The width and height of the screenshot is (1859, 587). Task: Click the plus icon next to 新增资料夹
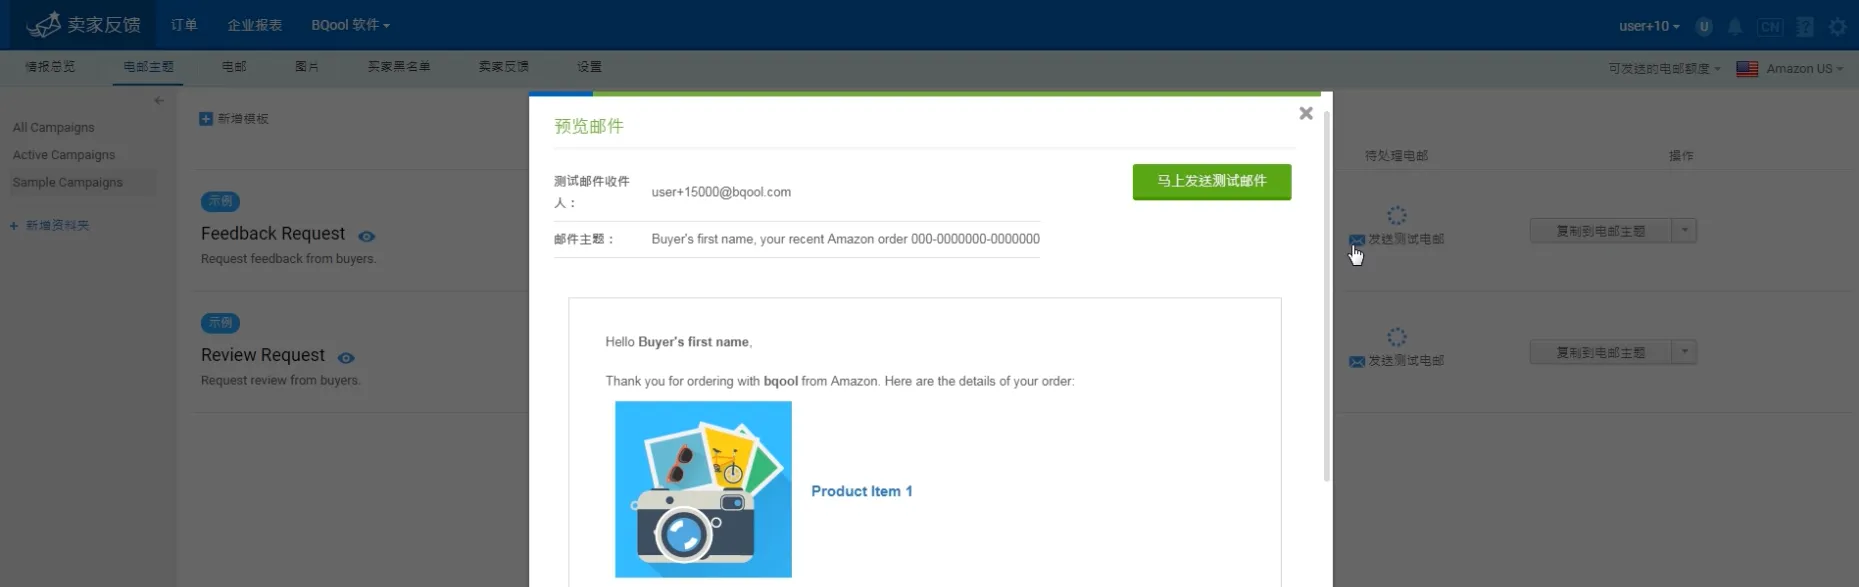point(14,226)
